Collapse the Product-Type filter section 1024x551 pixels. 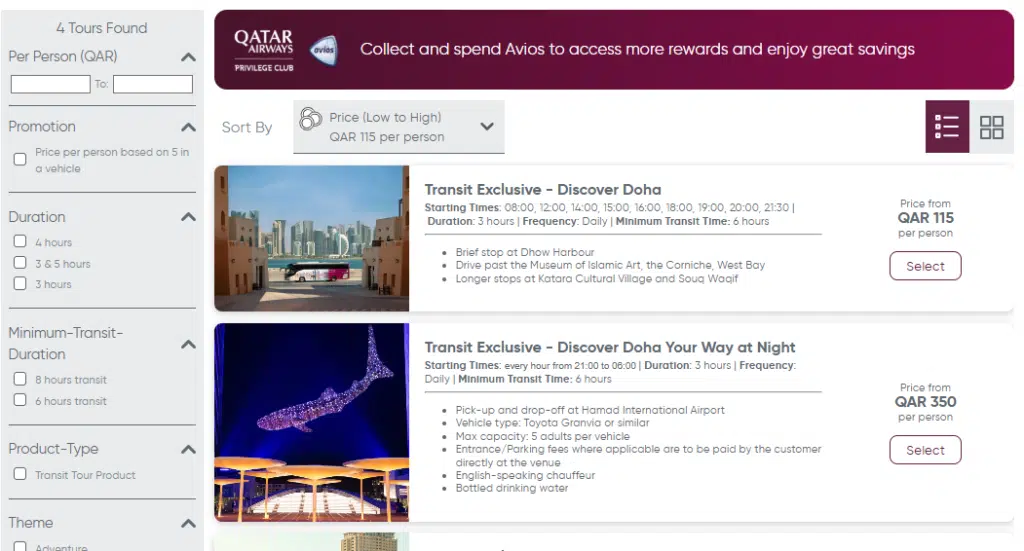pos(188,449)
